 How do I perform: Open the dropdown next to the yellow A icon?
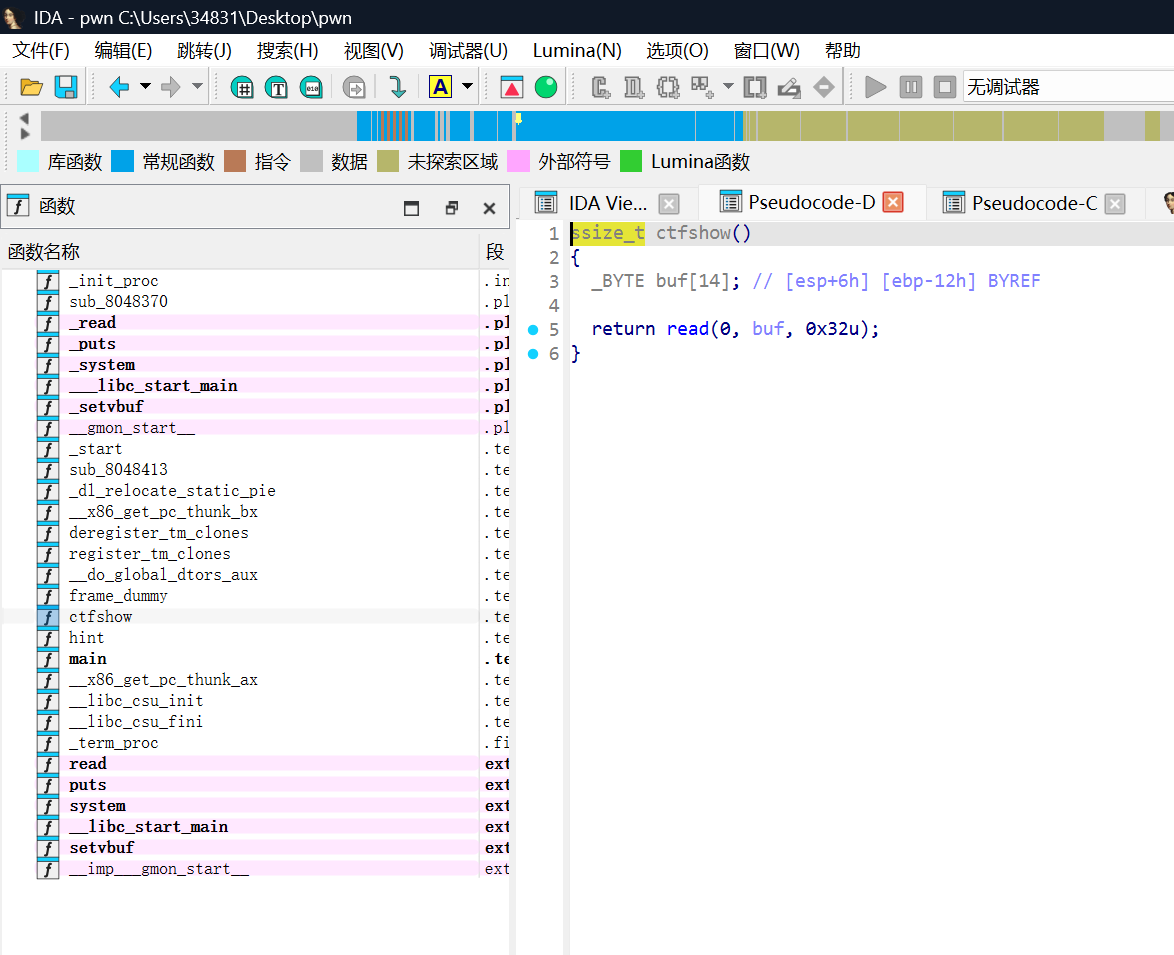(467, 87)
